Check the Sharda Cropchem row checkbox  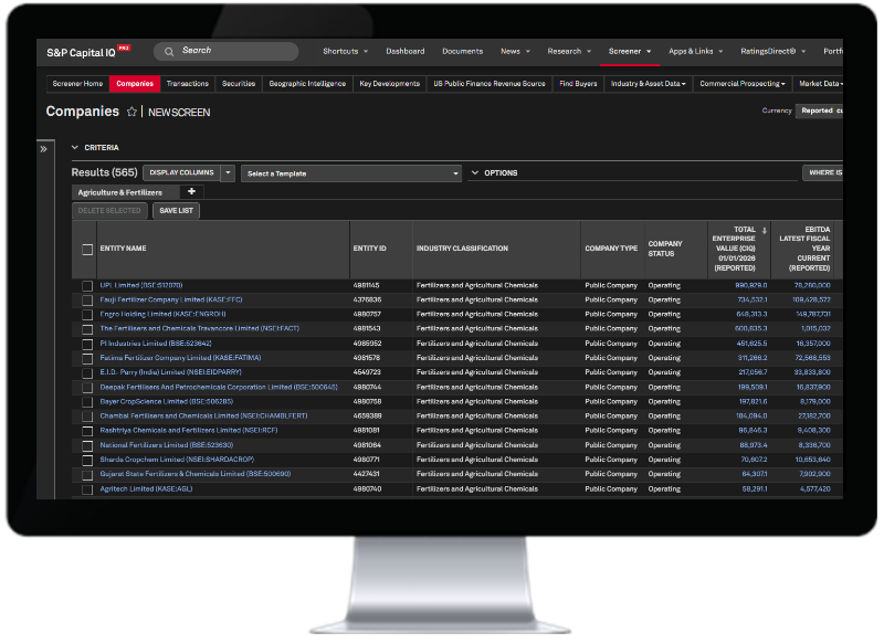(87, 460)
